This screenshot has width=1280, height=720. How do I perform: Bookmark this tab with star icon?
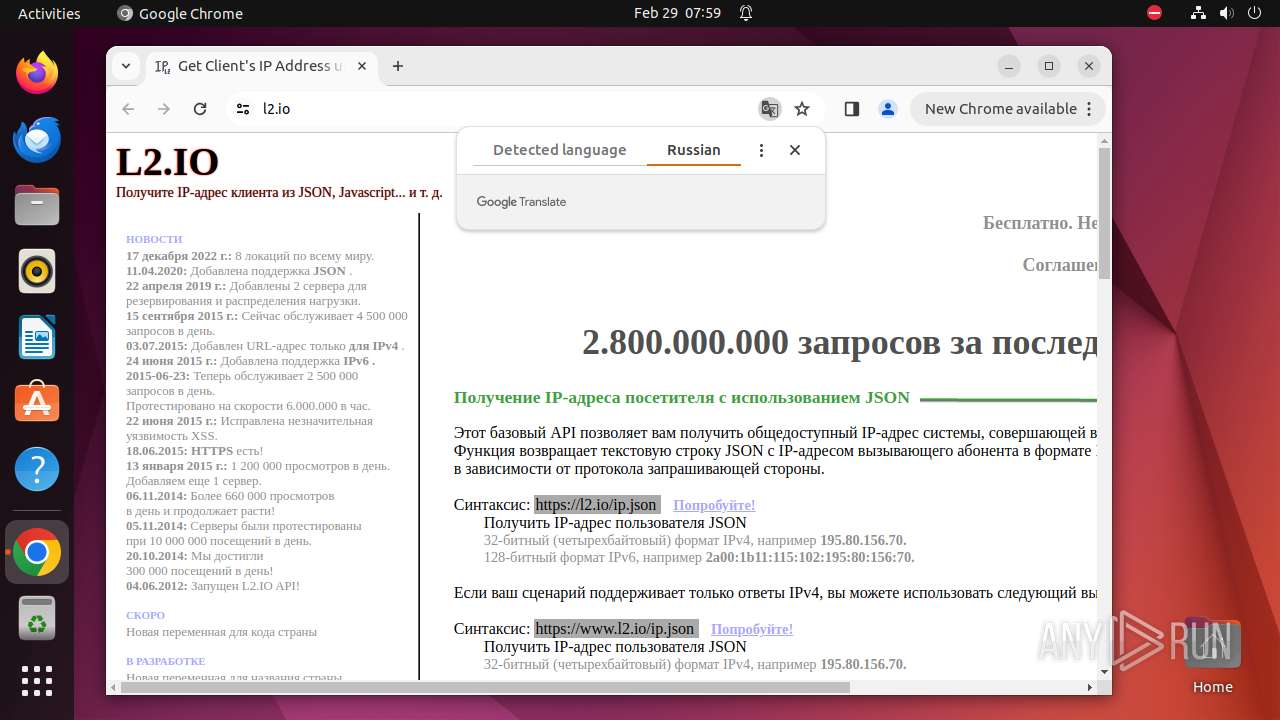click(x=802, y=109)
